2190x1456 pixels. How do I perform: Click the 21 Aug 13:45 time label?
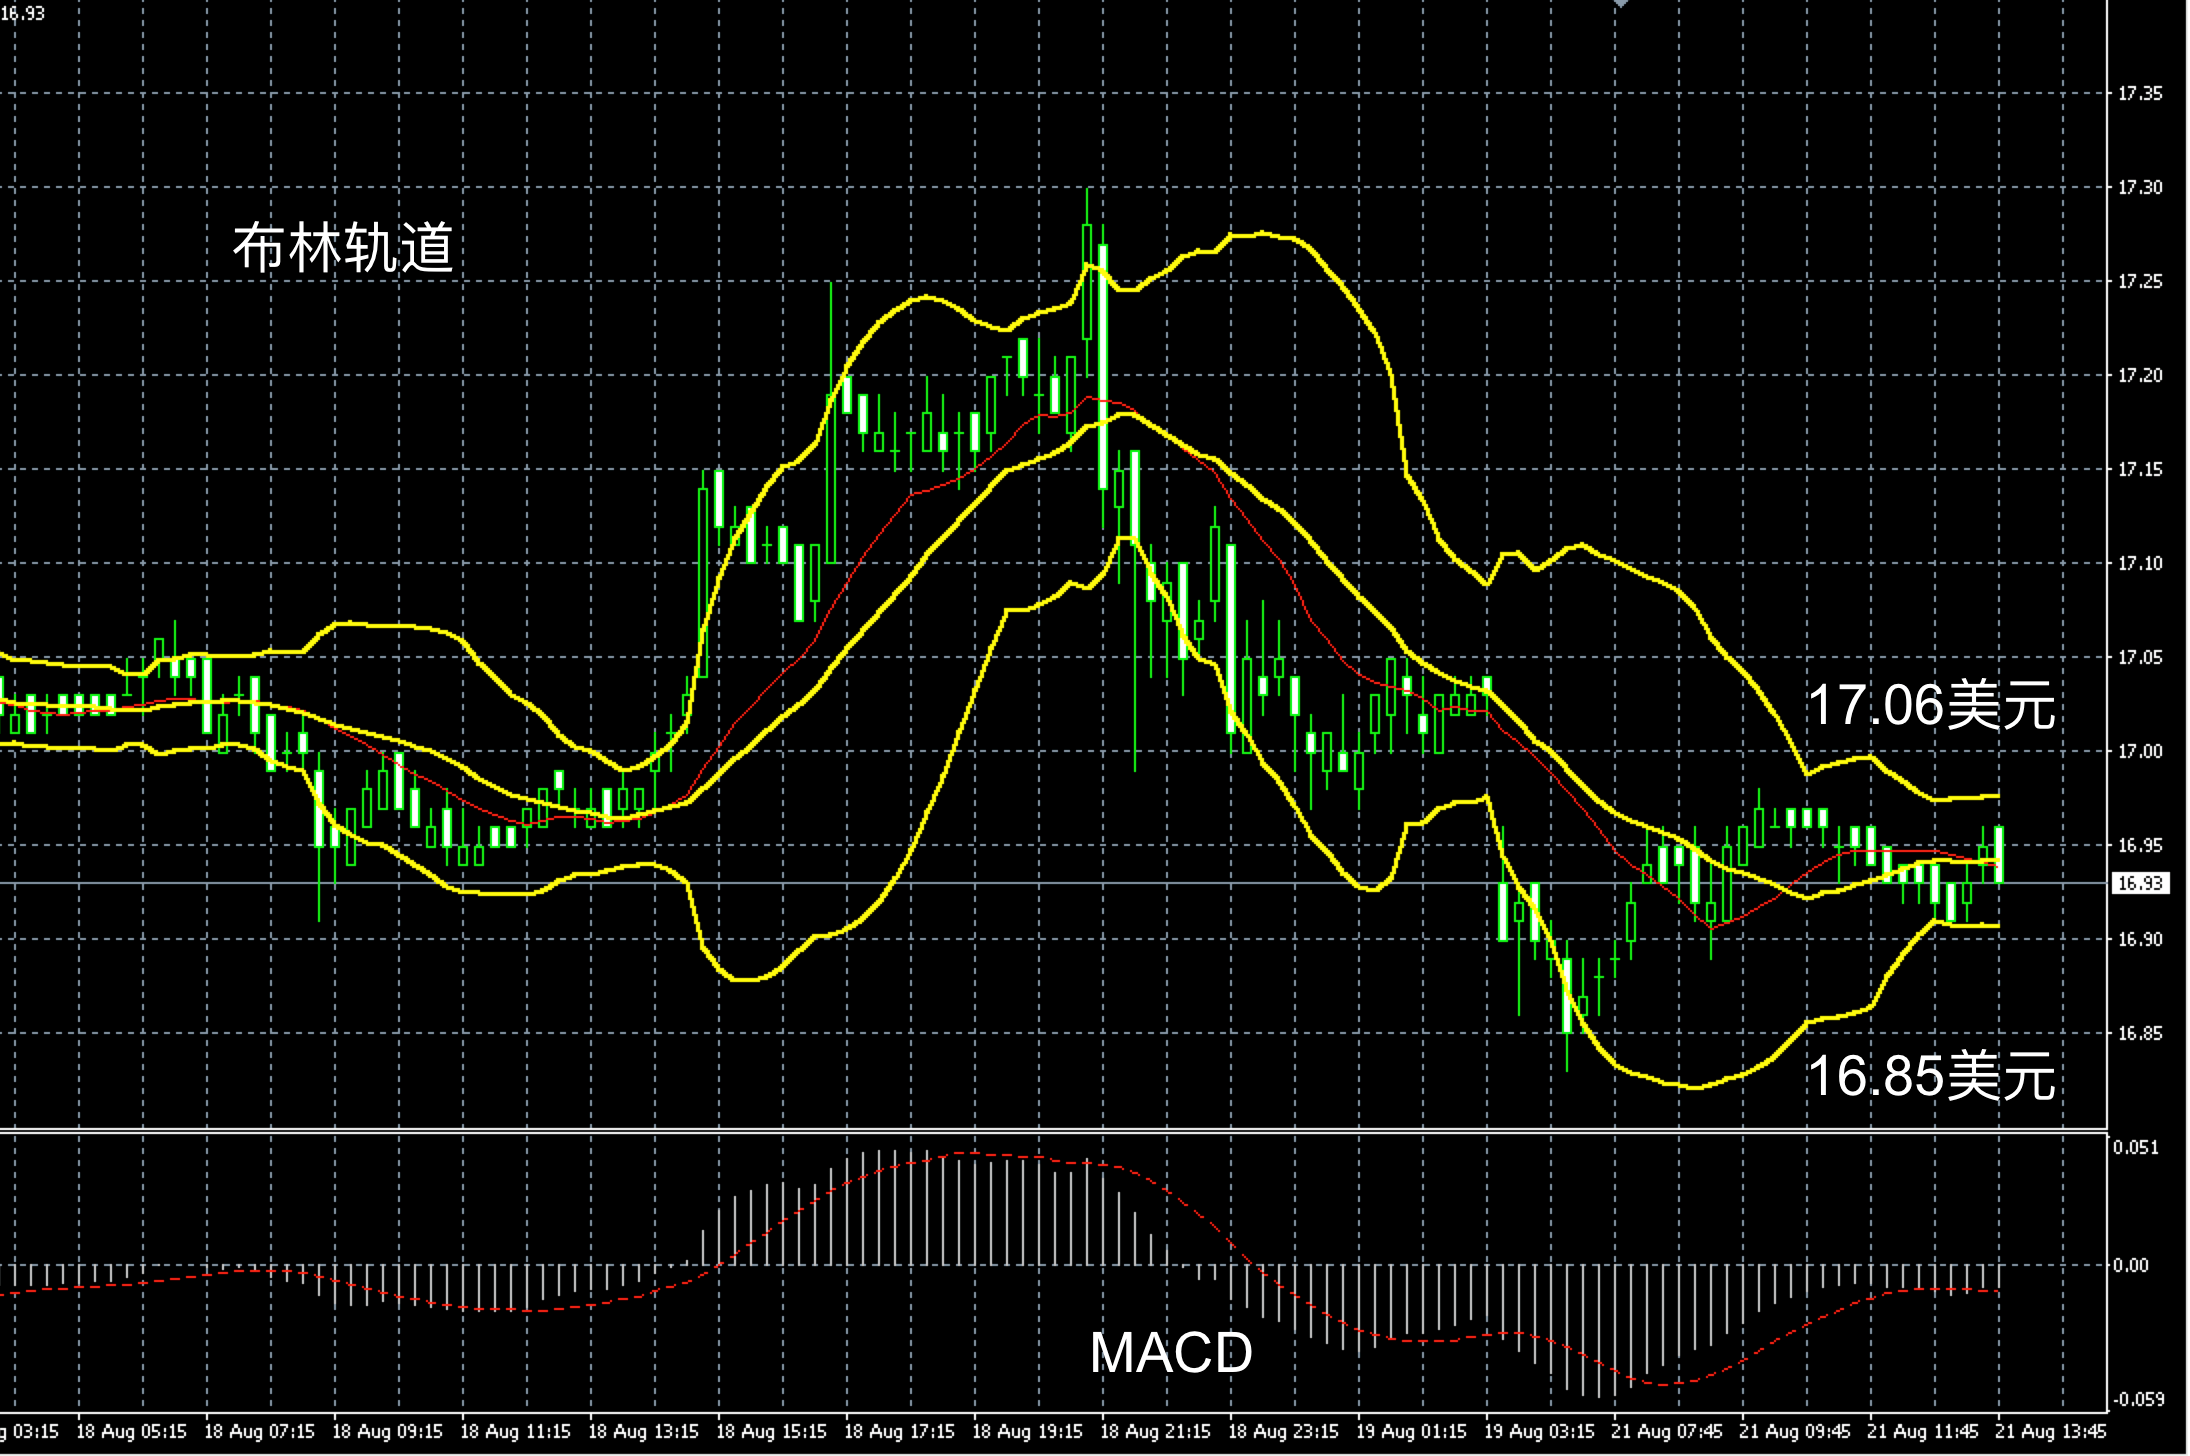tap(2051, 1432)
